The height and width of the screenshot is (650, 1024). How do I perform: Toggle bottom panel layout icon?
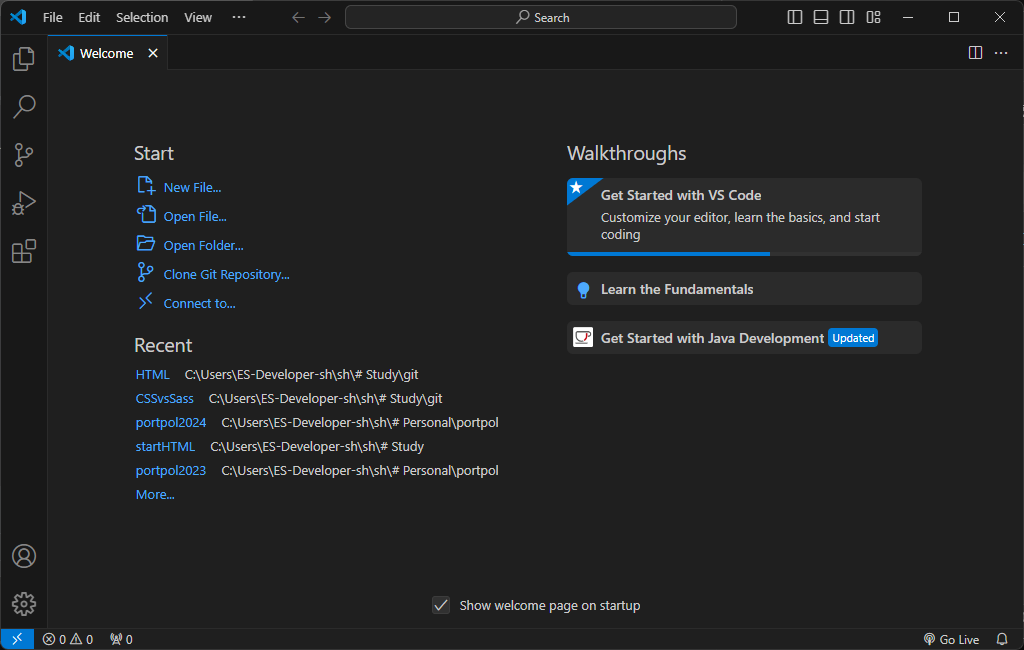point(821,17)
